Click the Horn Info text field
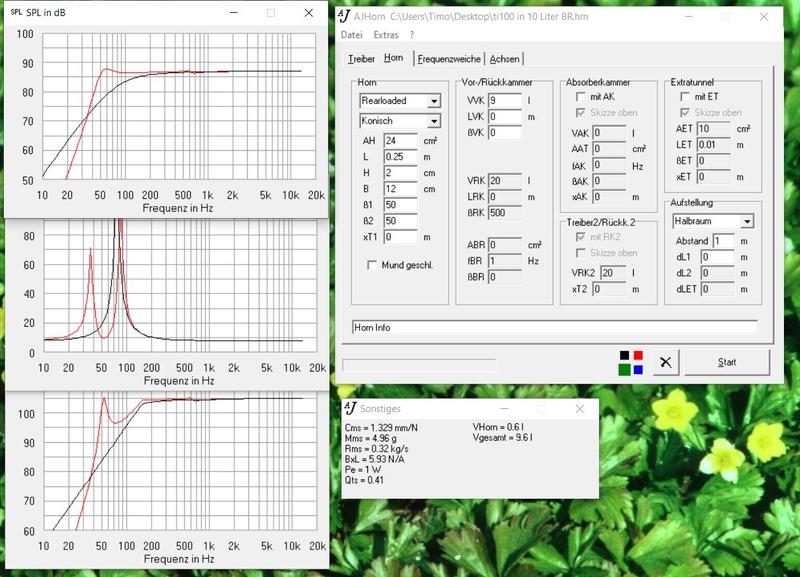800x577 pixels. pyautogui.click(x=555, y=327)
